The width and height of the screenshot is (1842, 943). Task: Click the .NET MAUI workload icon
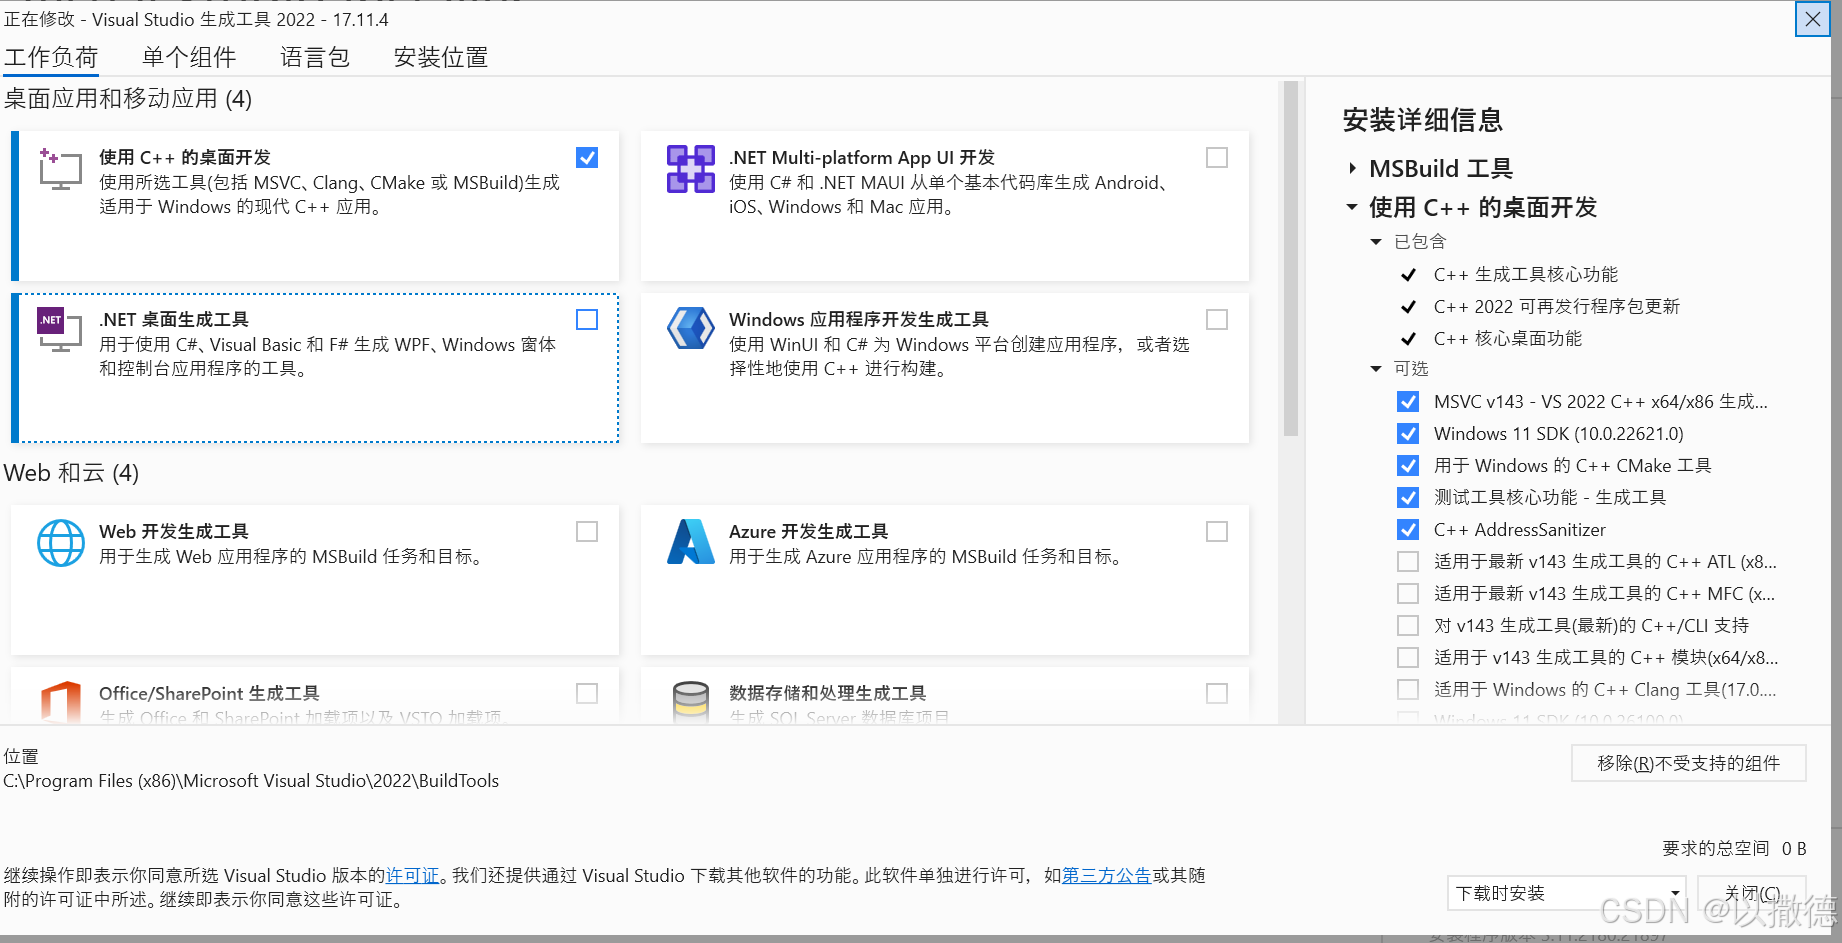(691, 169)
